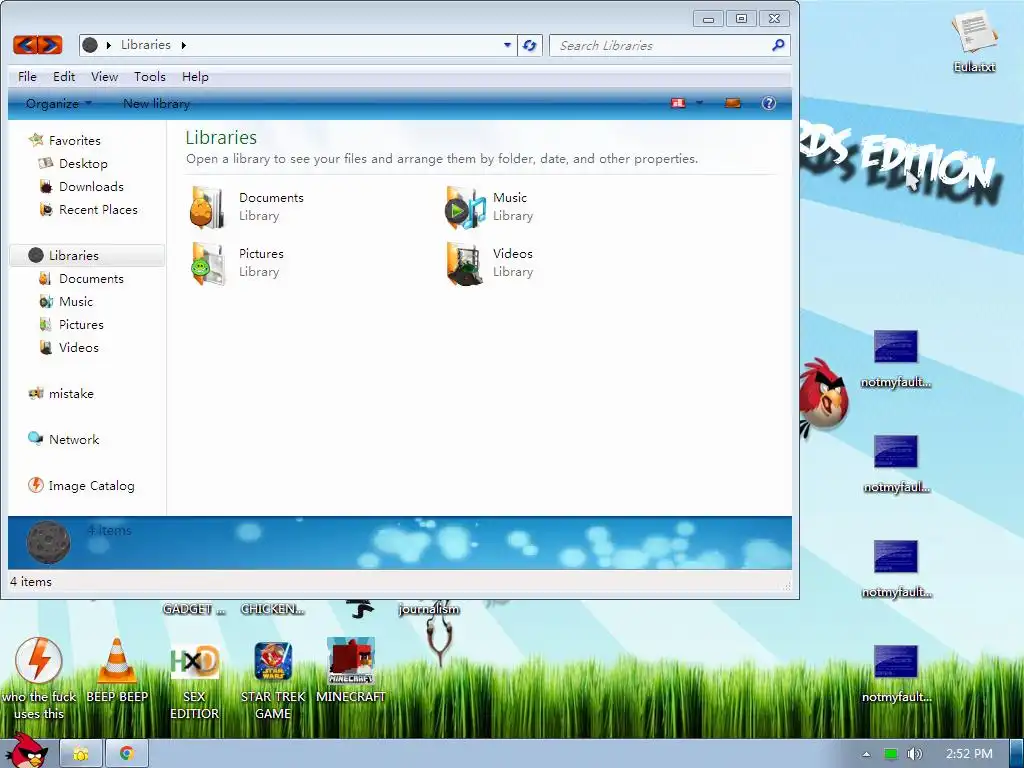Click the Eula.txt desktop file
This screenshot has height=768, width=1024.
click(974, 42)
